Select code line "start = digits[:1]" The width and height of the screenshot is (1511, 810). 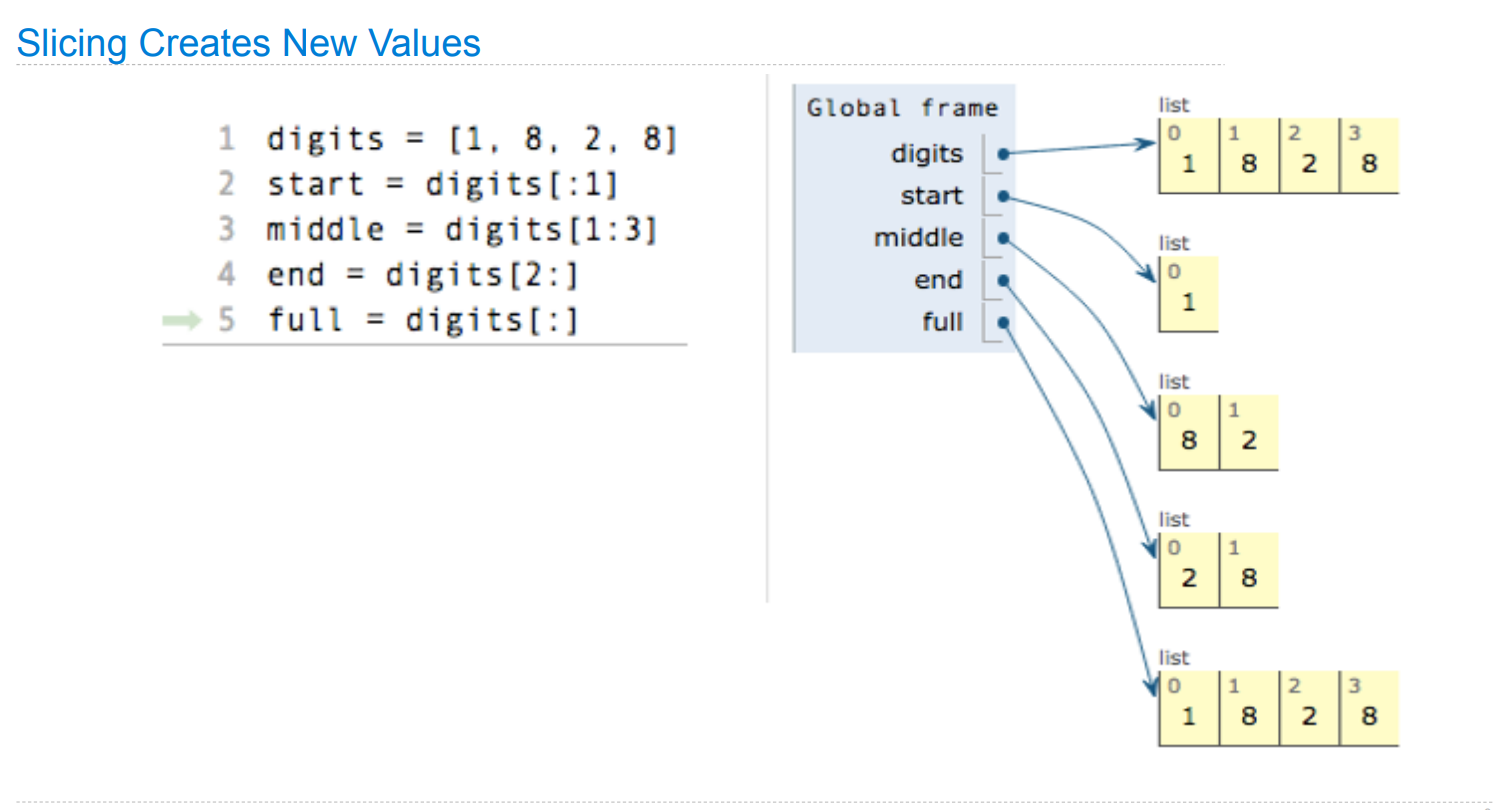click(x=443, y=185)
